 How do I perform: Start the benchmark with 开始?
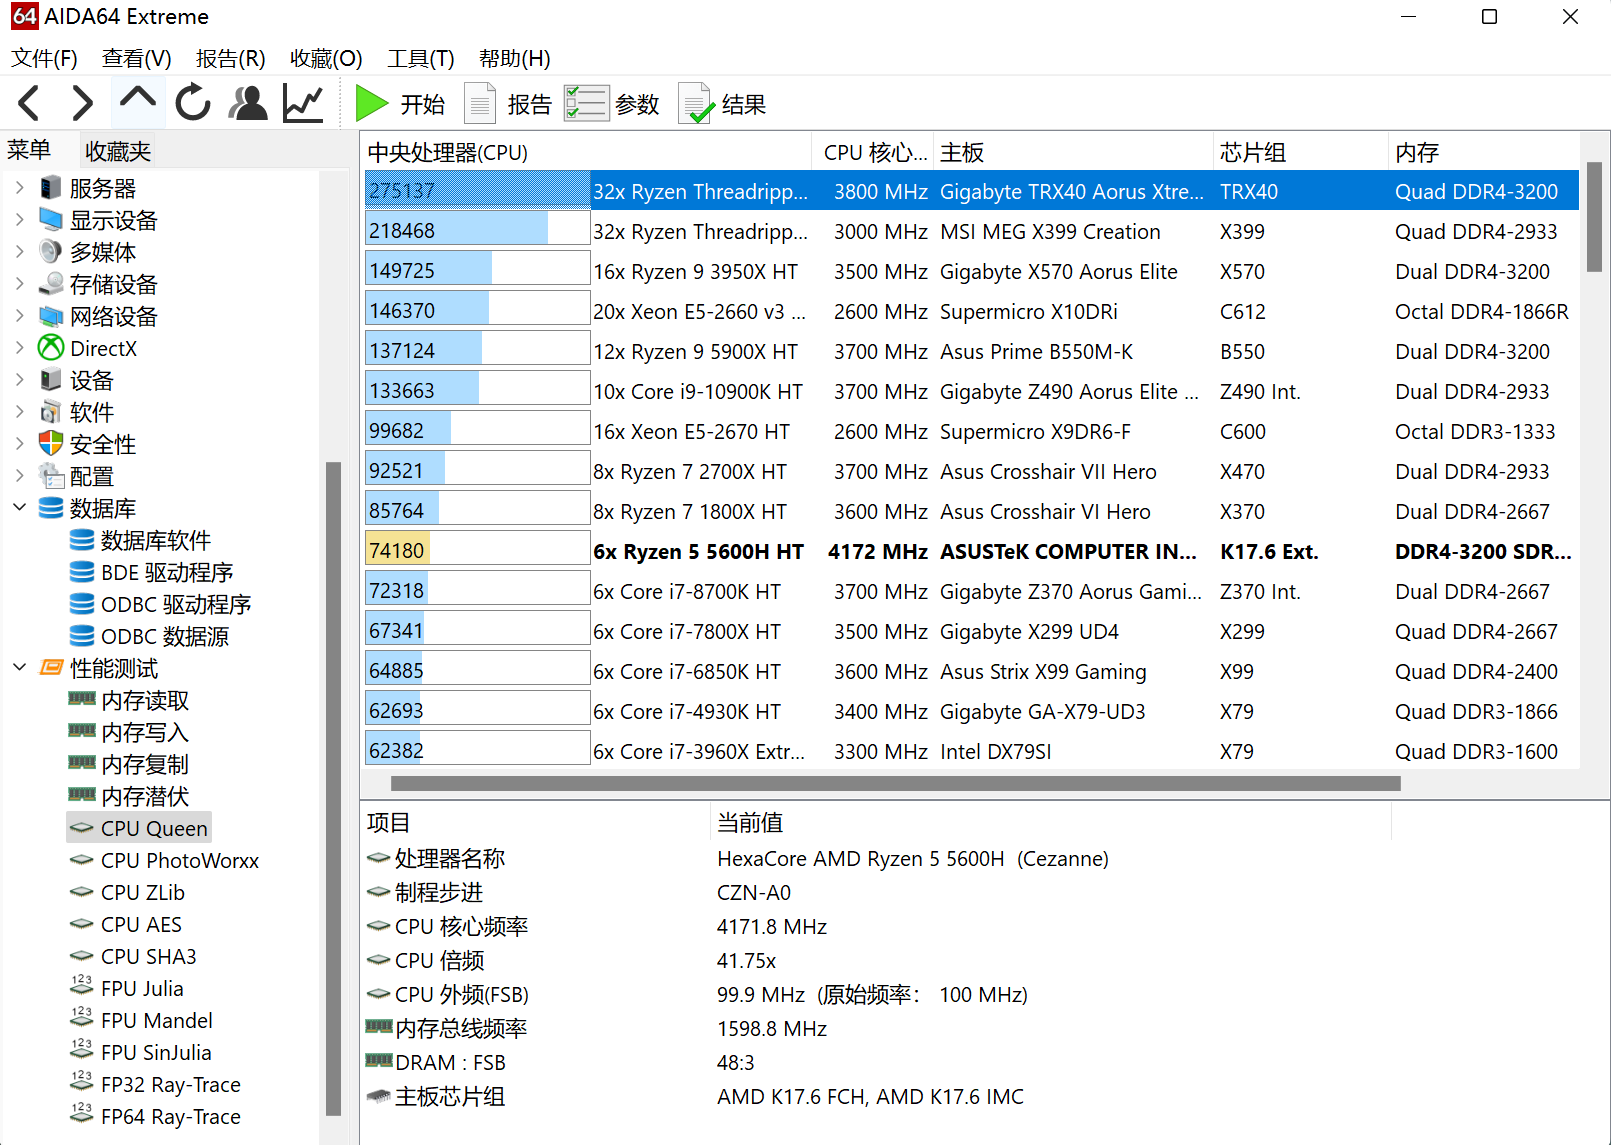400,104
